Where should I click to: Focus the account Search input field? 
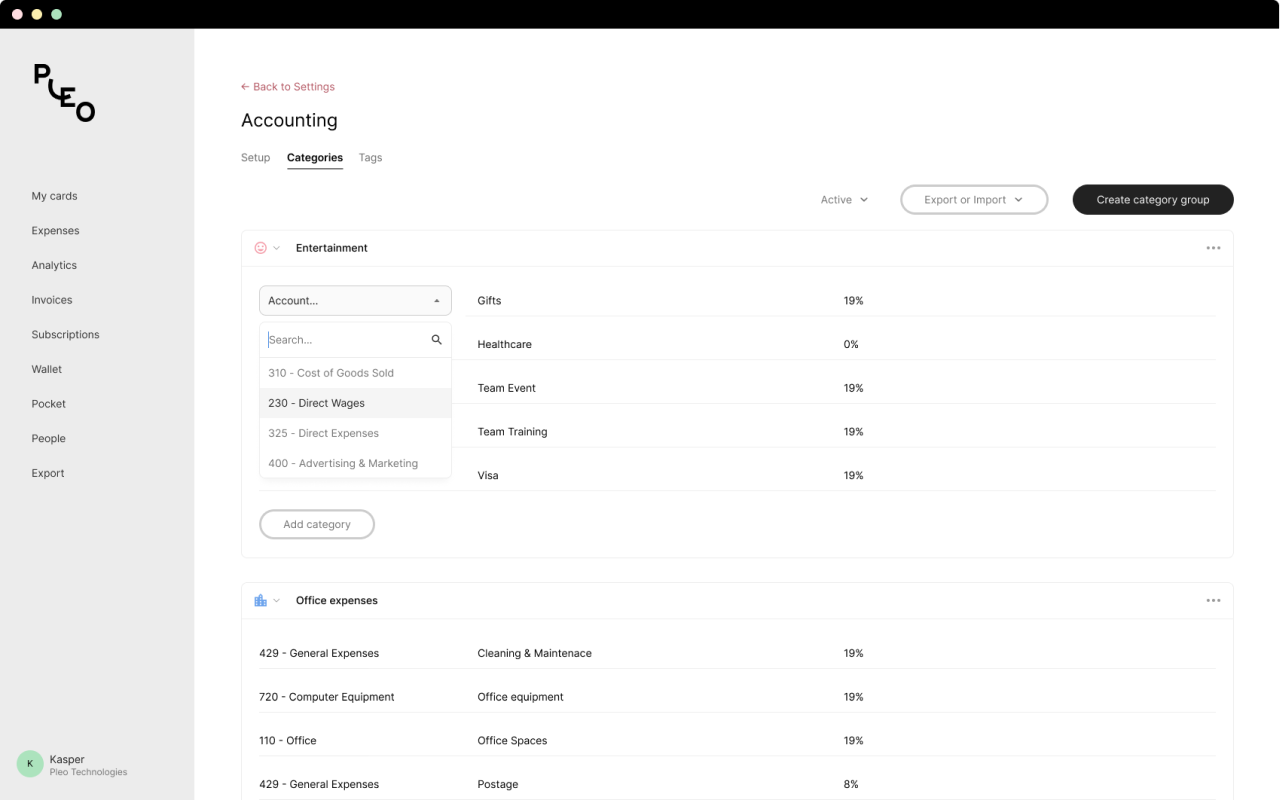345,340
